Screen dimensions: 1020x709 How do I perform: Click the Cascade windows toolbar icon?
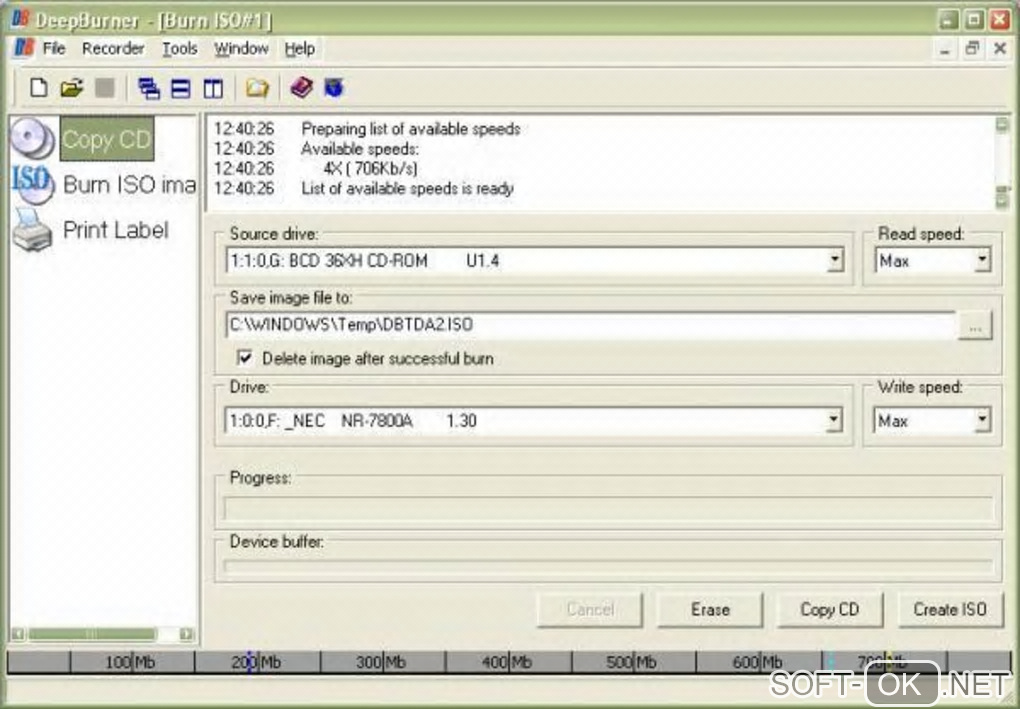[x=149, y=88]
